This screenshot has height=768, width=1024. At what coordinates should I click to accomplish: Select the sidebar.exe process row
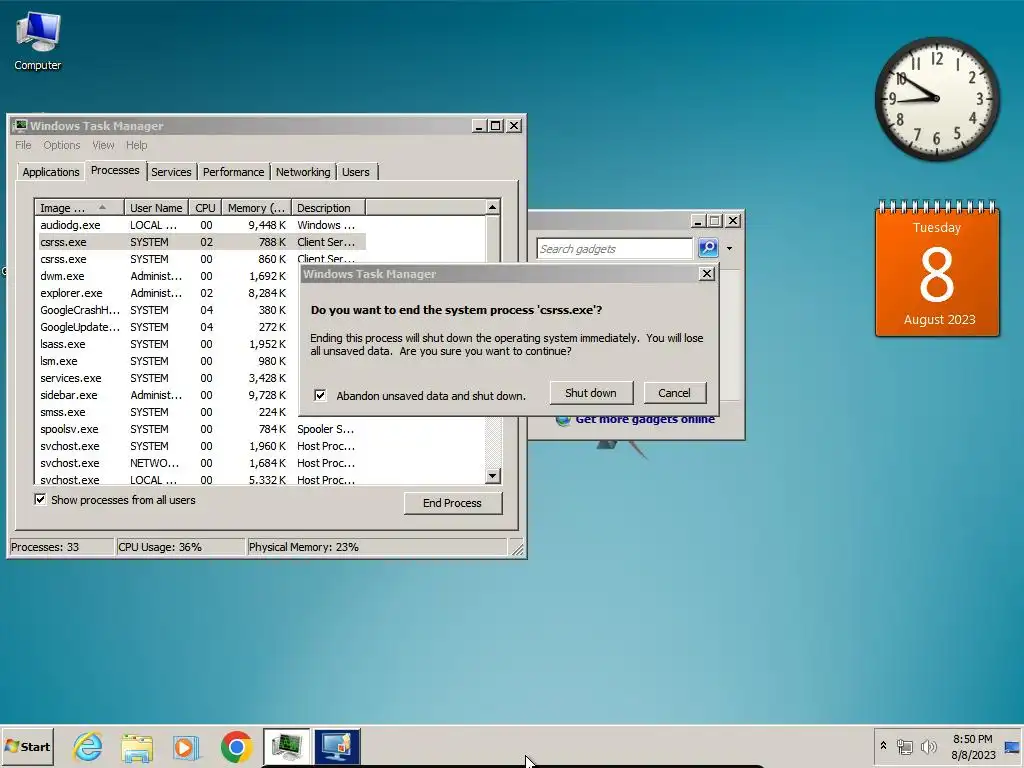(x=168, y=394)
